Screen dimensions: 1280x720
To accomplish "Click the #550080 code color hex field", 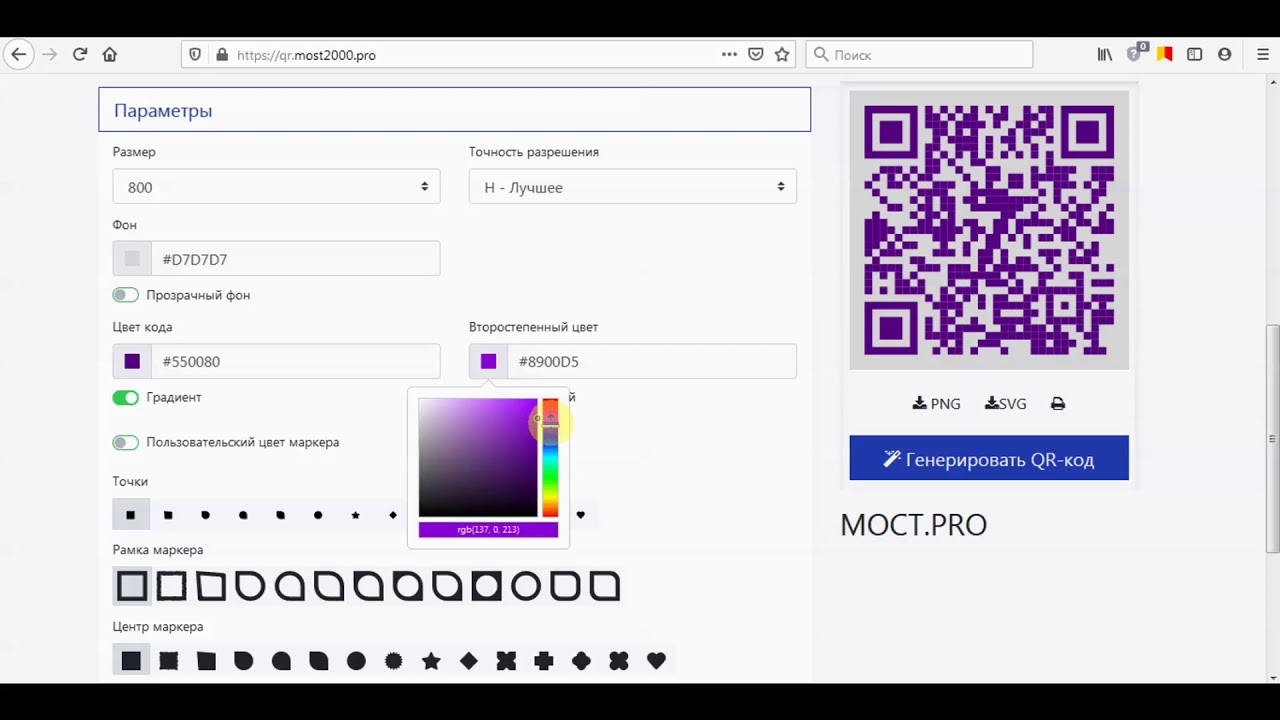I will click(295, 361).
